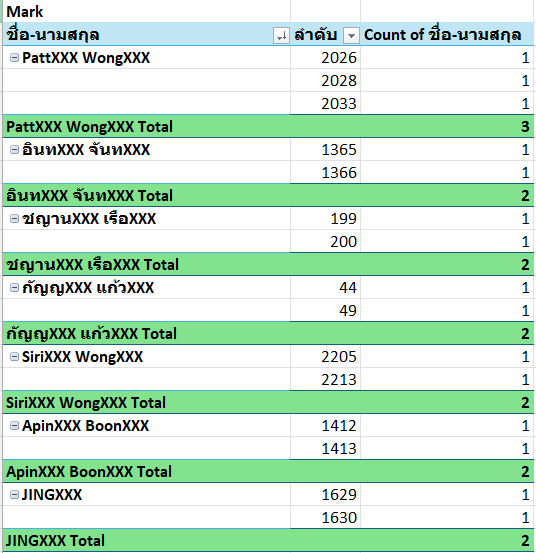Select cell with value 2028
Screen dimensions: 536x553
click(x=325, y=80)
